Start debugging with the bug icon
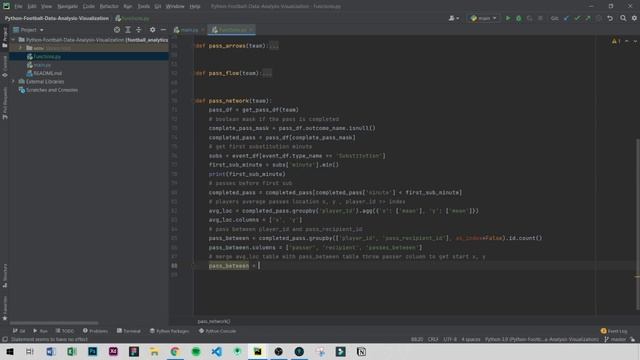 pos(518,18)
